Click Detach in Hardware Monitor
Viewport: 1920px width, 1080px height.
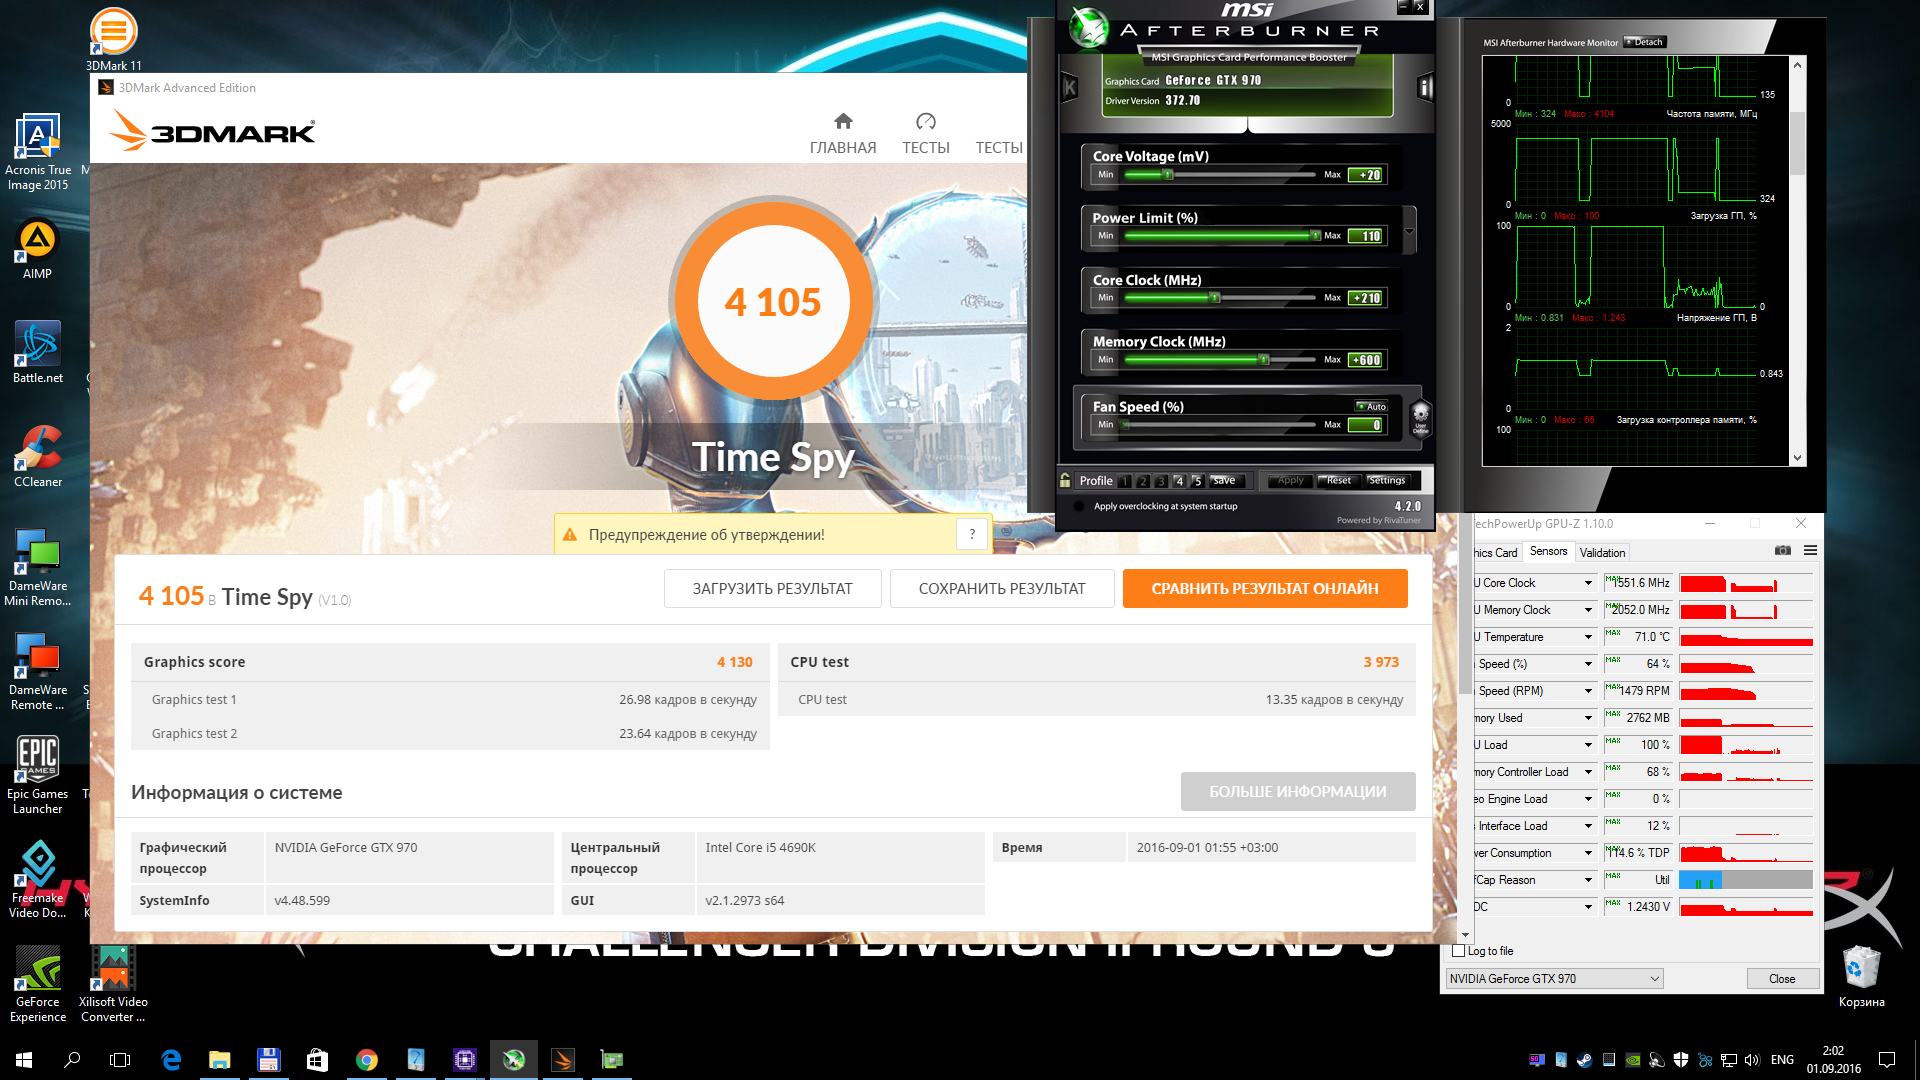(1645, 42)
